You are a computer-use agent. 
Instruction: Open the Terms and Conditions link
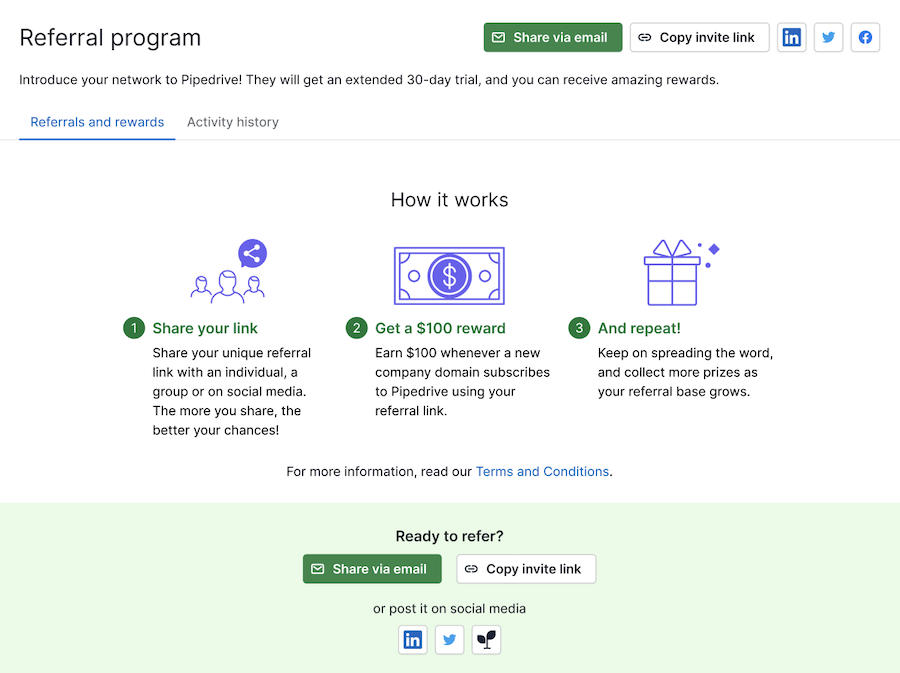[542, 471]
